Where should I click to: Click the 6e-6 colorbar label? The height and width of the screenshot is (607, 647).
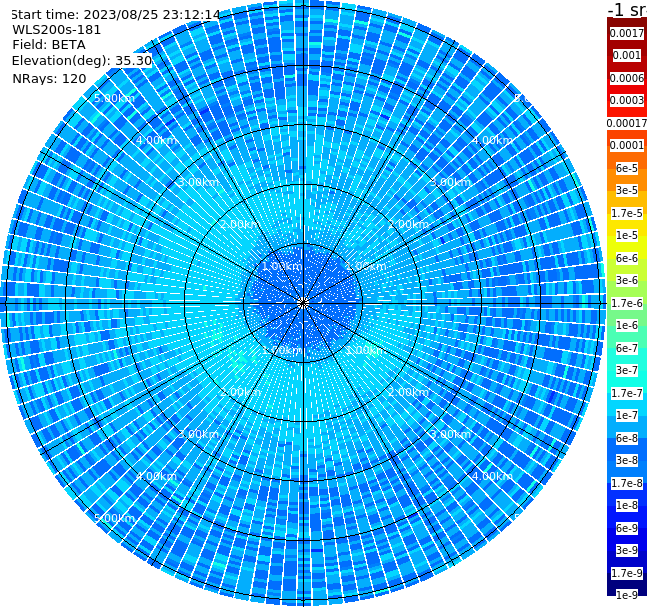pyautogui.click(x=627, y=258)
